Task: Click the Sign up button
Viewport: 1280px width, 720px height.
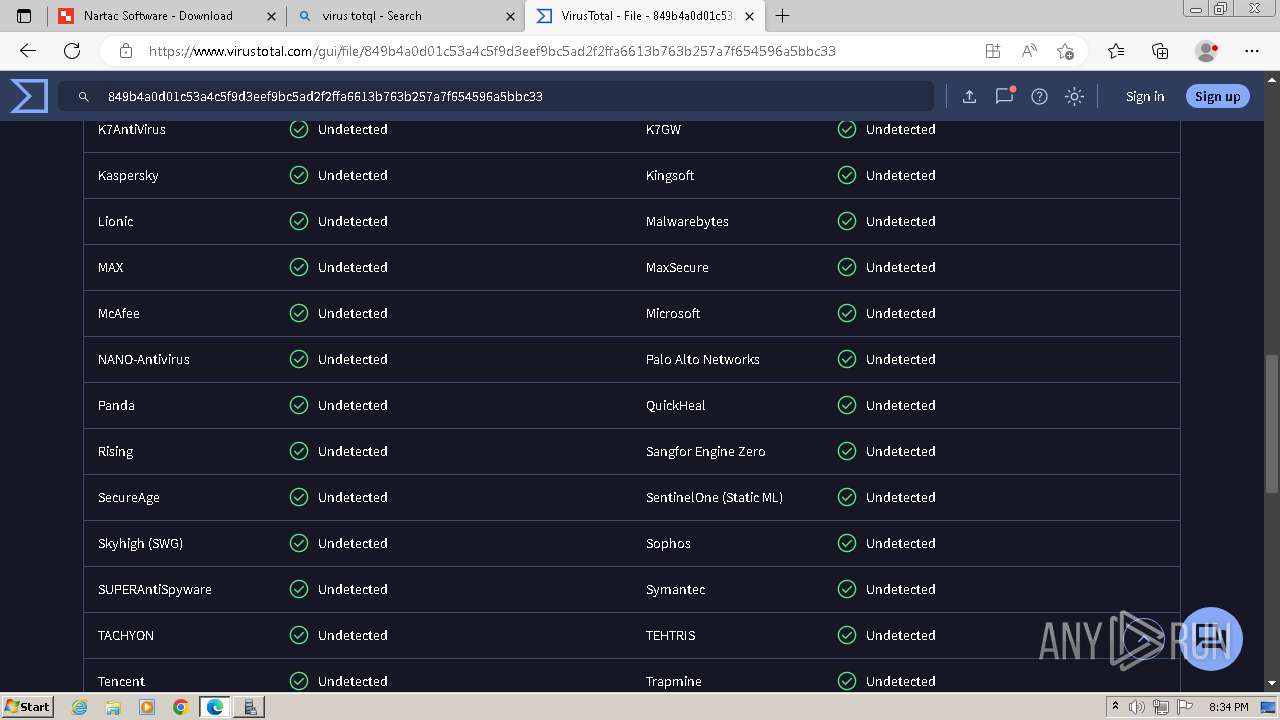Action: coord(1217,96)
